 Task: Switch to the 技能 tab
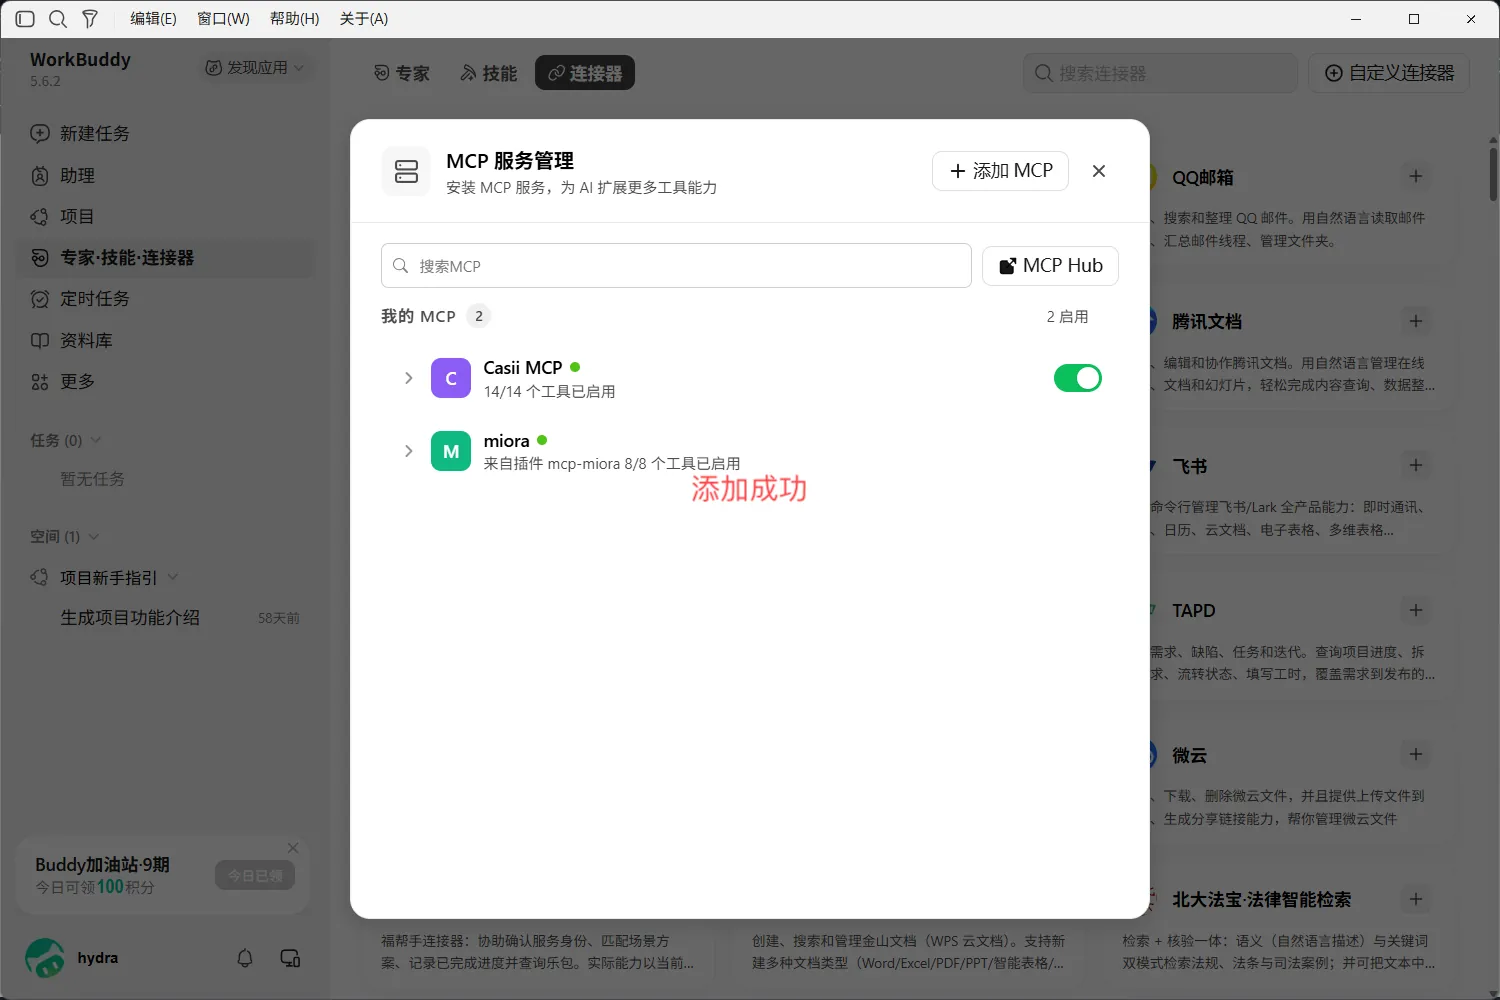pos(488,73)
